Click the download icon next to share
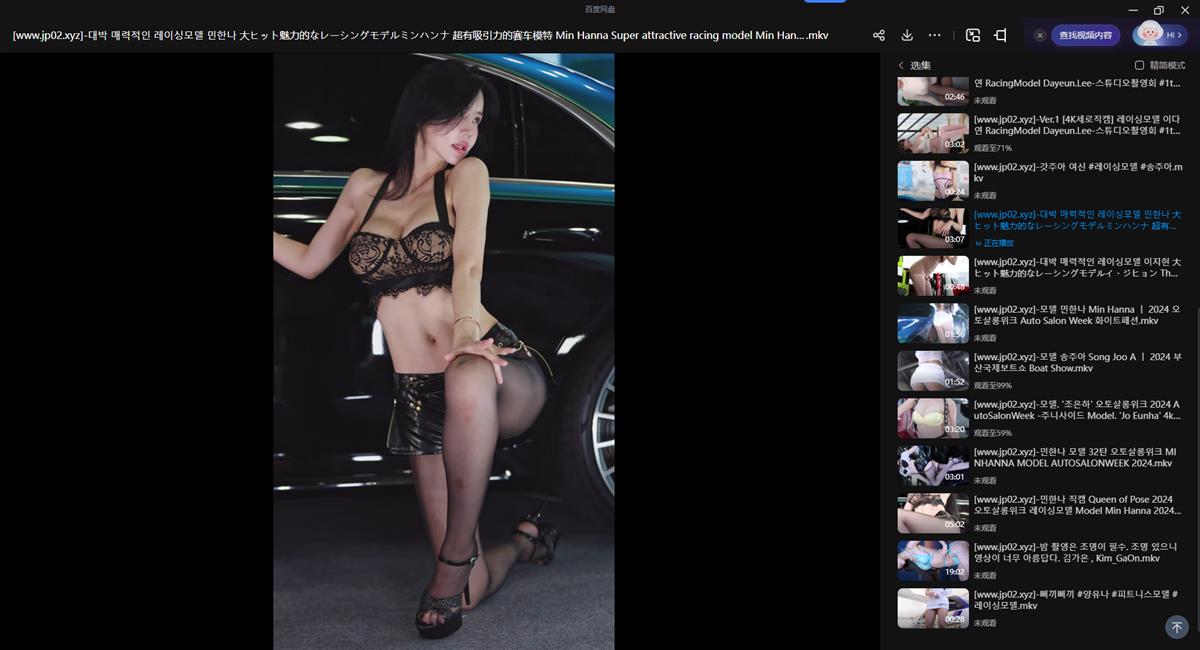The width and height of the screenshot is (1200, 650). [x=906, y=34]
